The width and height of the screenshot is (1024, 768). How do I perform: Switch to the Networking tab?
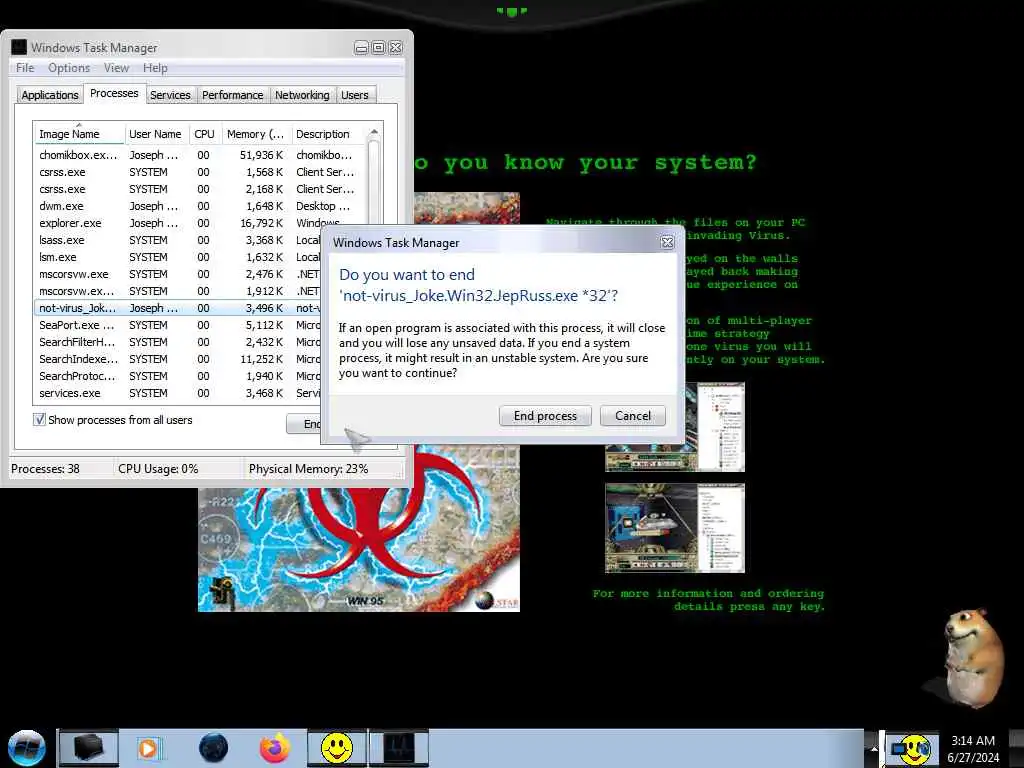(x=302, y=95)
